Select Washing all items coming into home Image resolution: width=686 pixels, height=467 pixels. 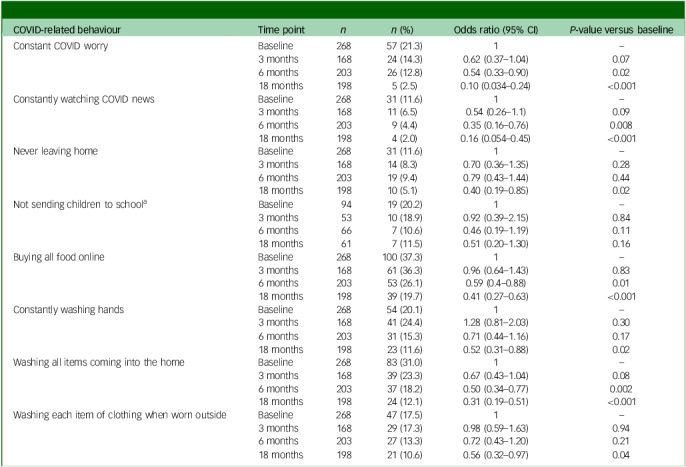[x=98, y=362]
